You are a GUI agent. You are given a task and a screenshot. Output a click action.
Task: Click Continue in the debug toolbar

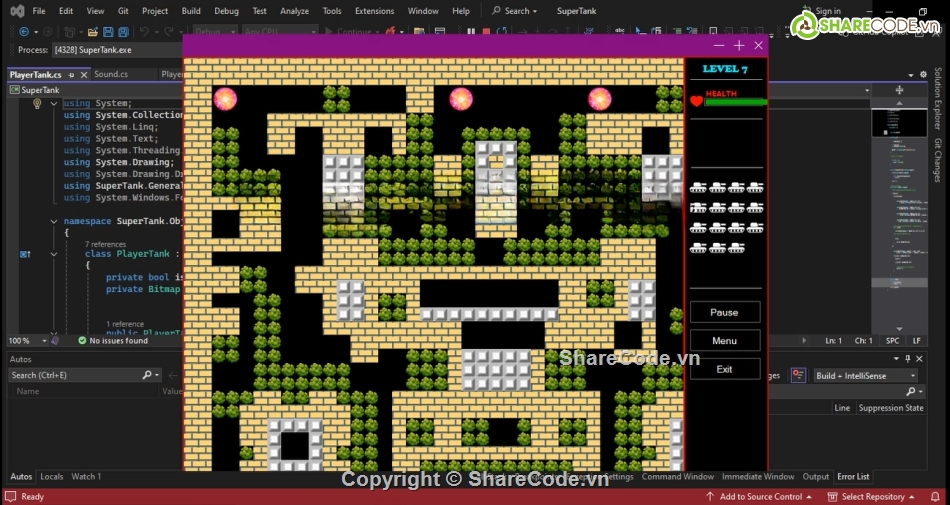point(348,31)
